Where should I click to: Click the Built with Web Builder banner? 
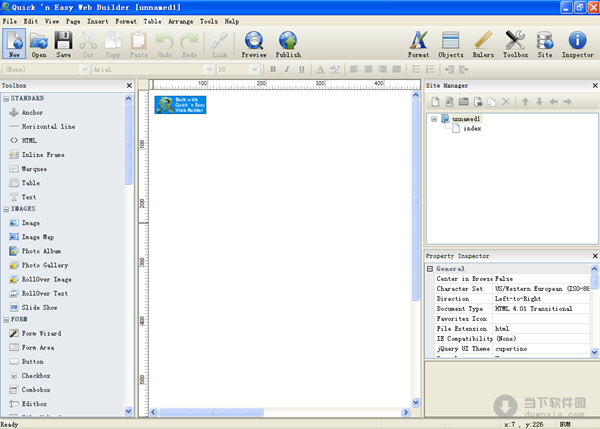(180, 105)
